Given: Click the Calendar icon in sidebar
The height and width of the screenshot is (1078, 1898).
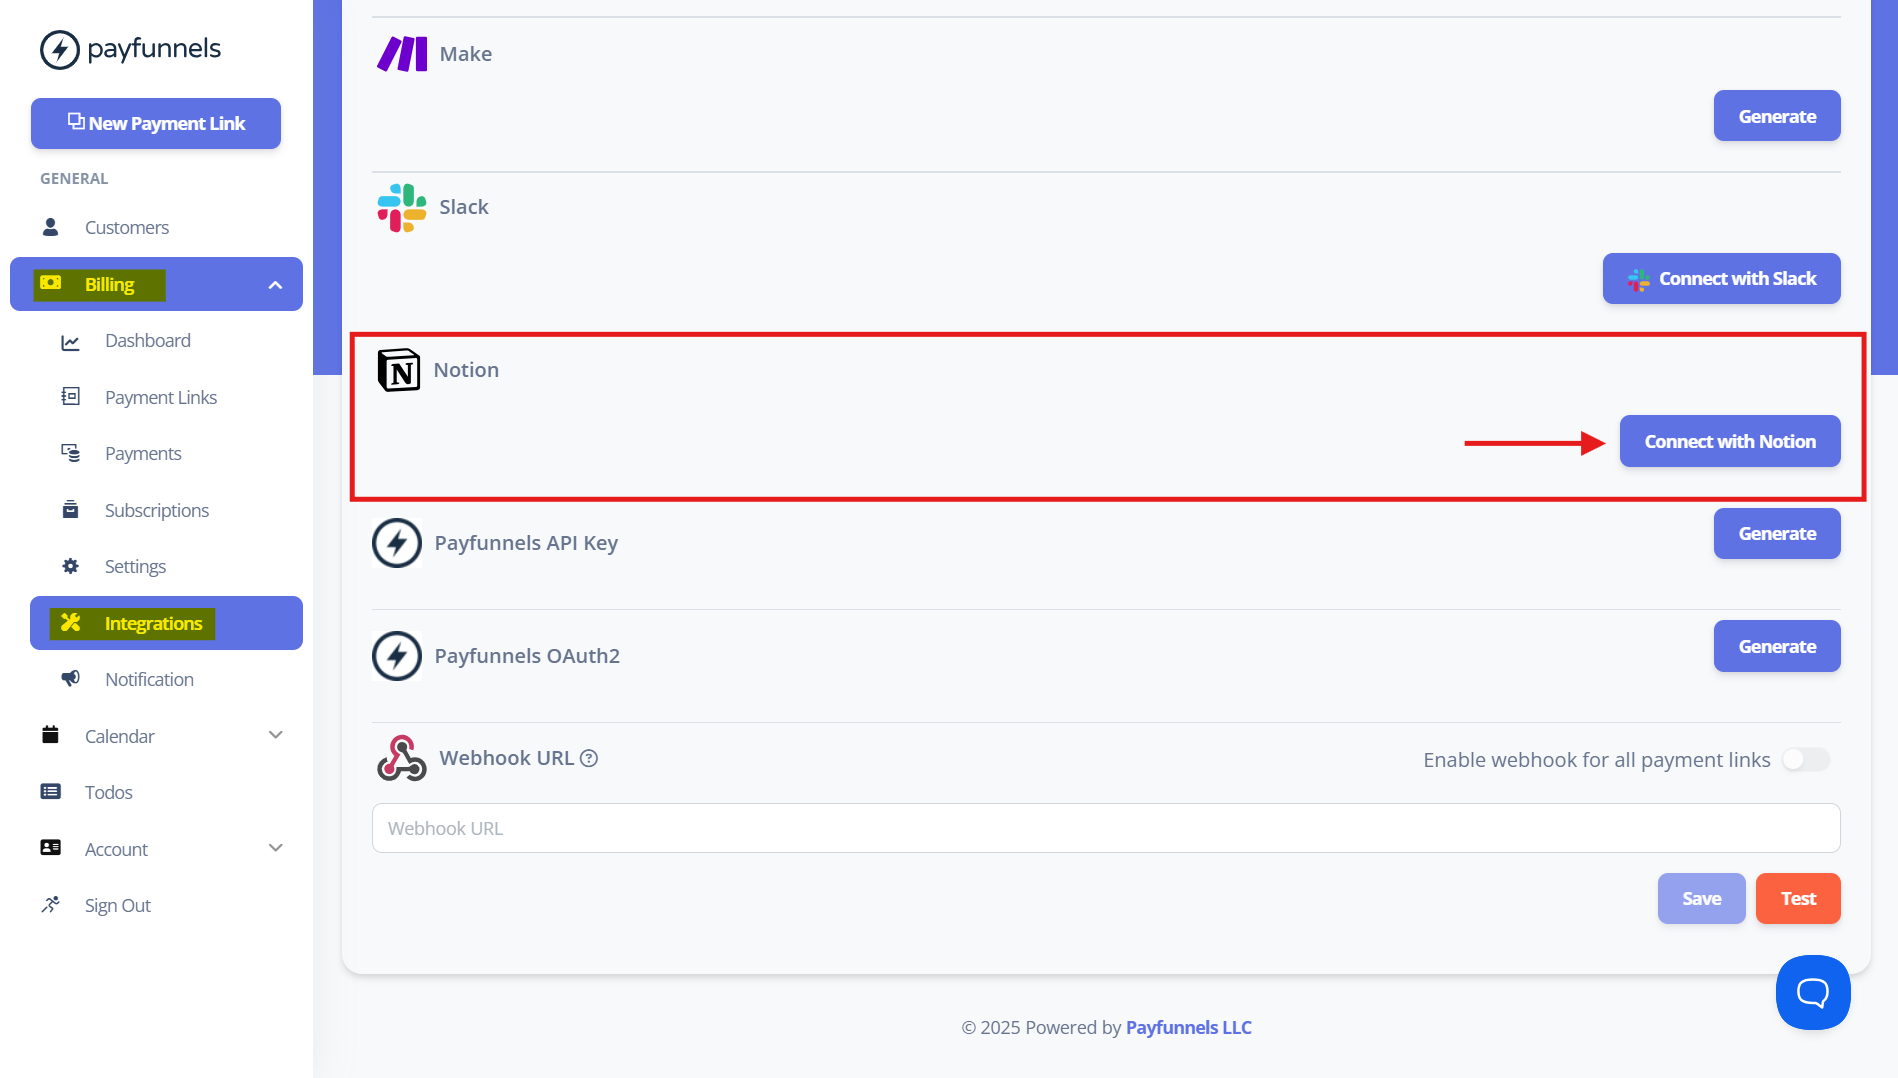Looking at the screenshot, I should pyautogui.click(x=50, y=735).
